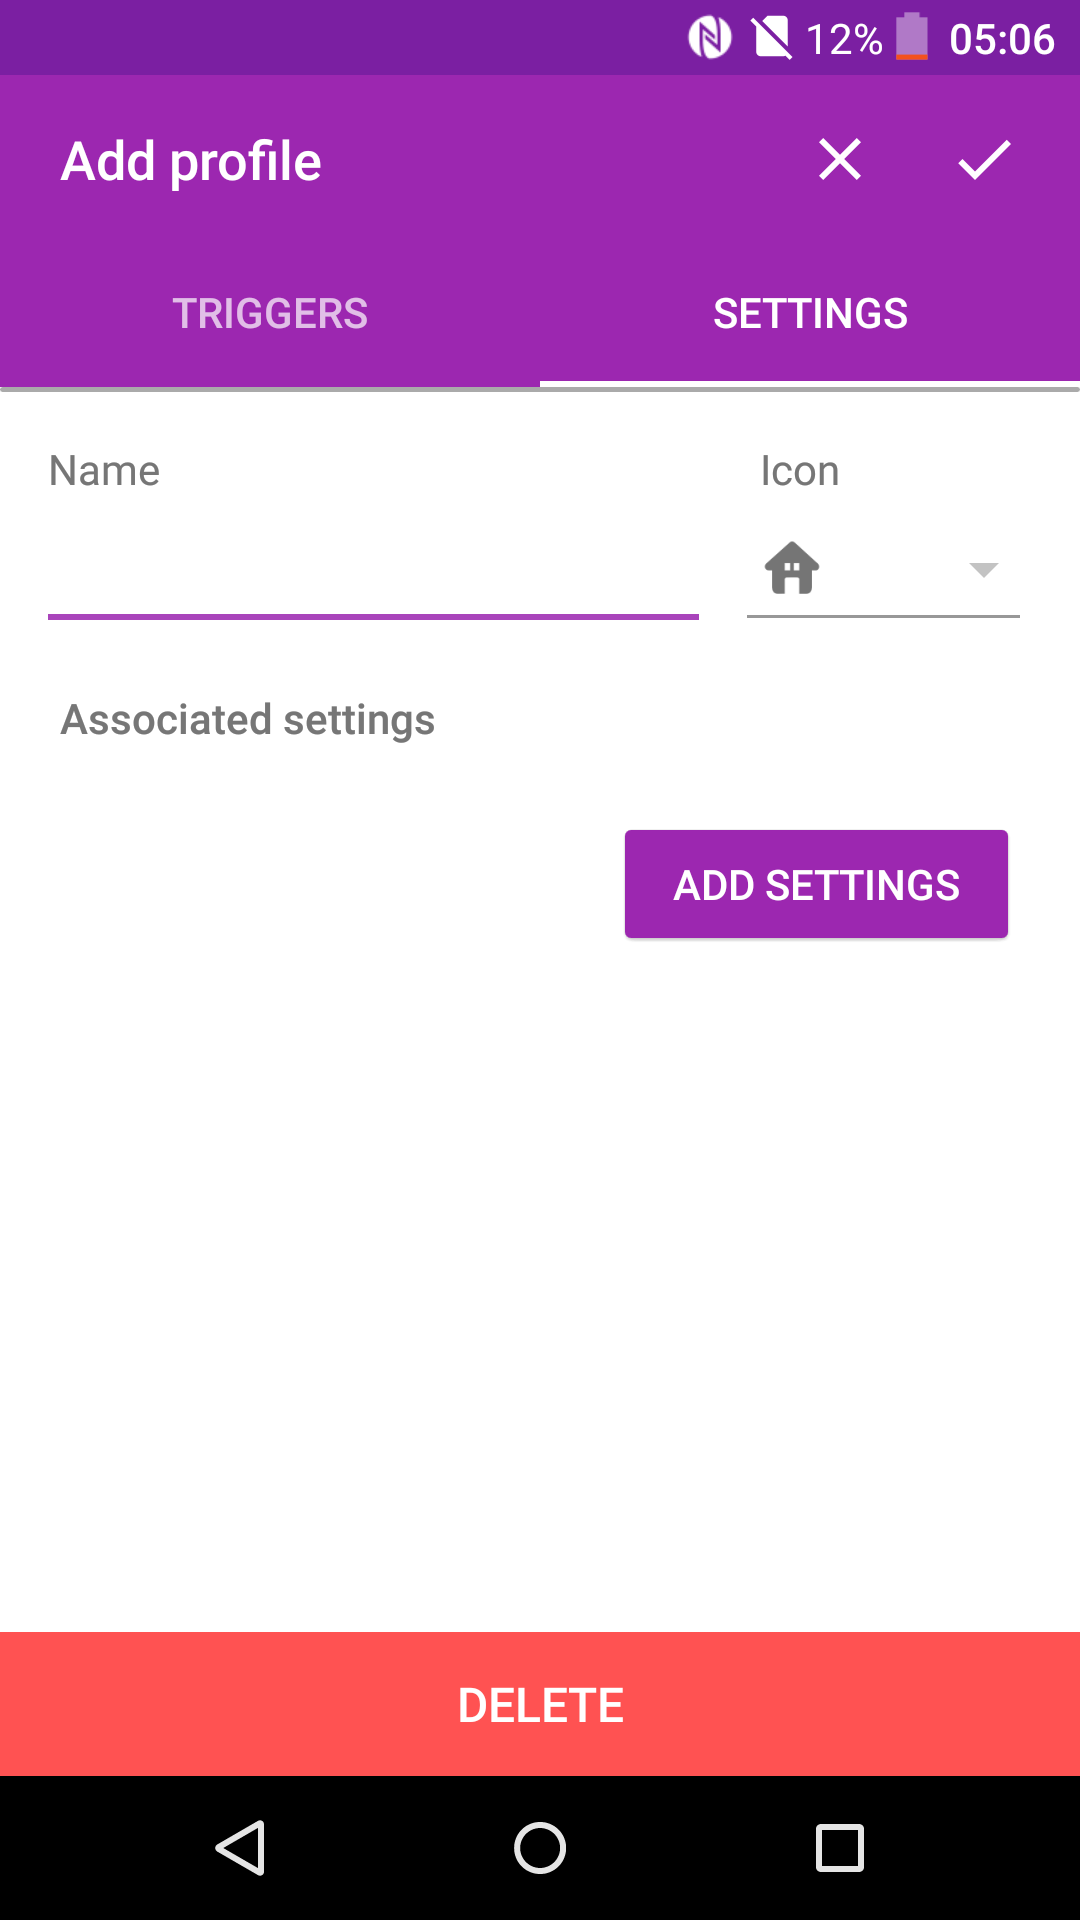This screenshot has height=1920, width=1080.
Task: Tap the battery icon in status bar
Action: click(911, 38)
